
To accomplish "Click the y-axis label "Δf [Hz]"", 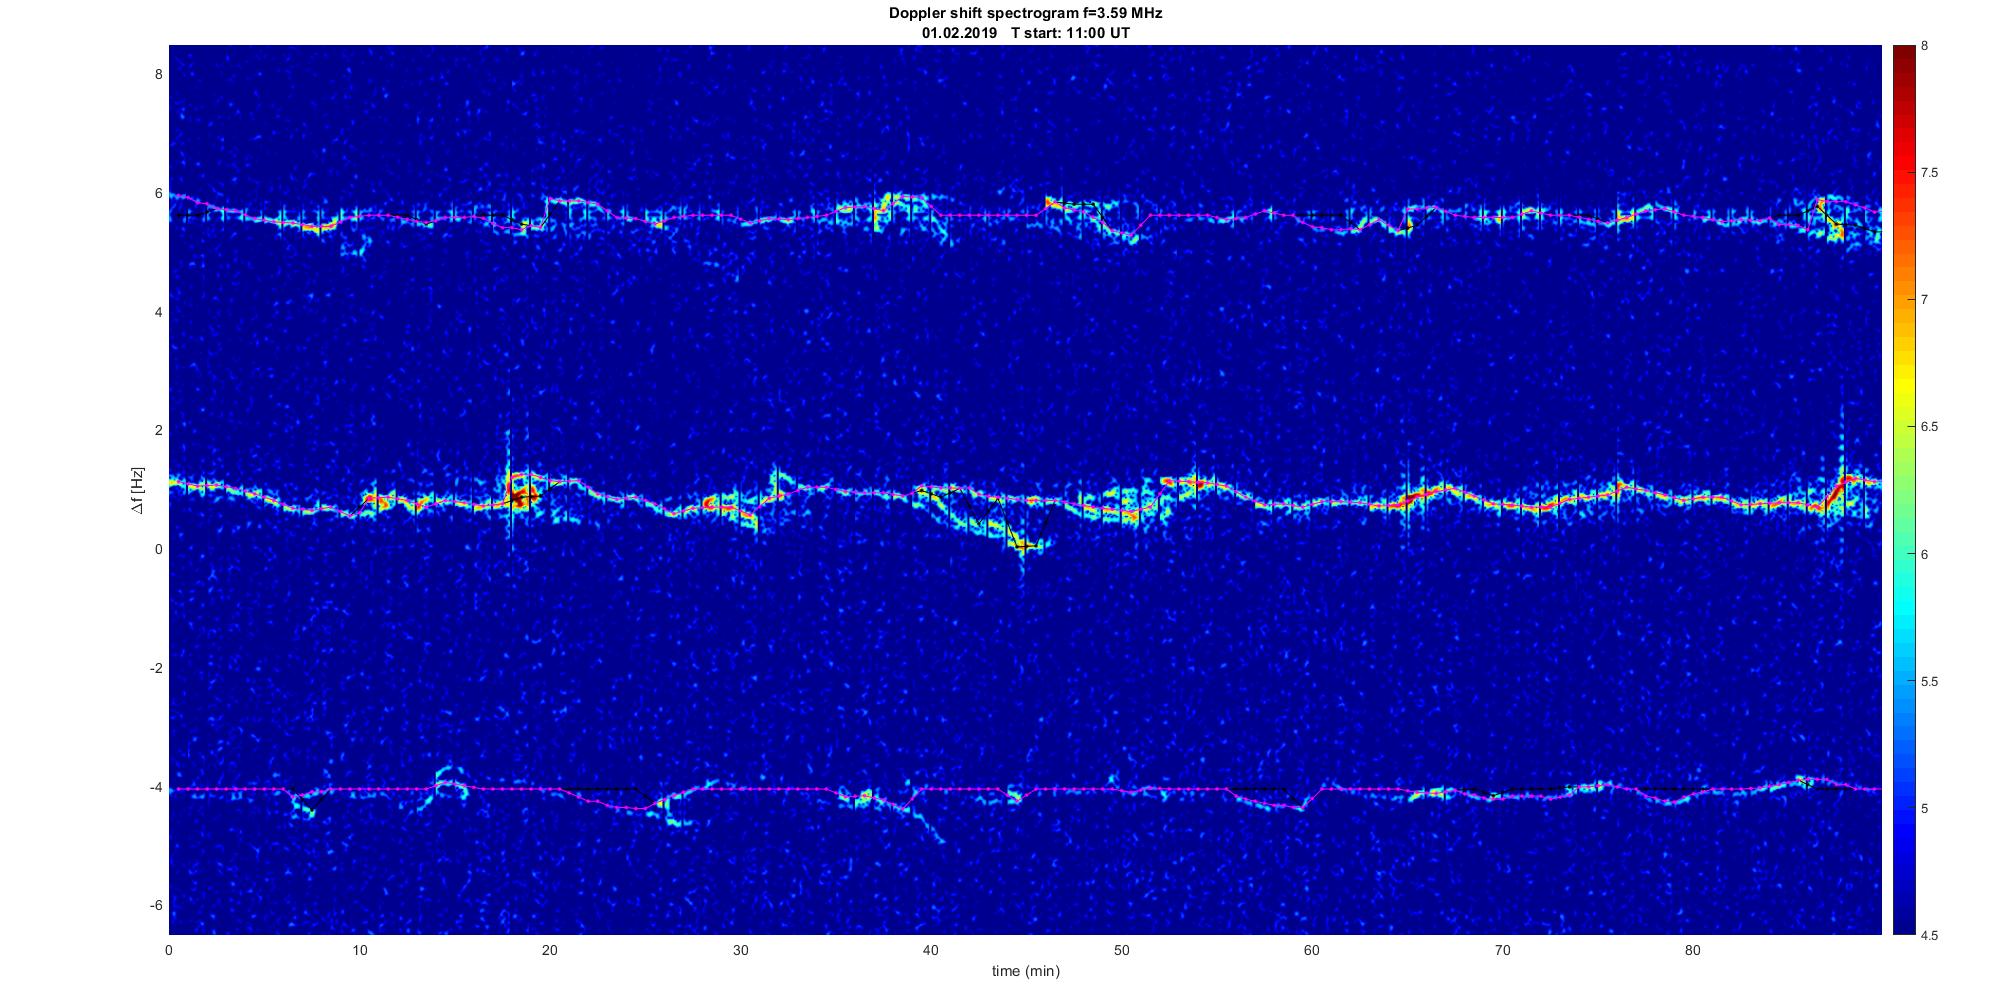I will (x=138, y=490).
